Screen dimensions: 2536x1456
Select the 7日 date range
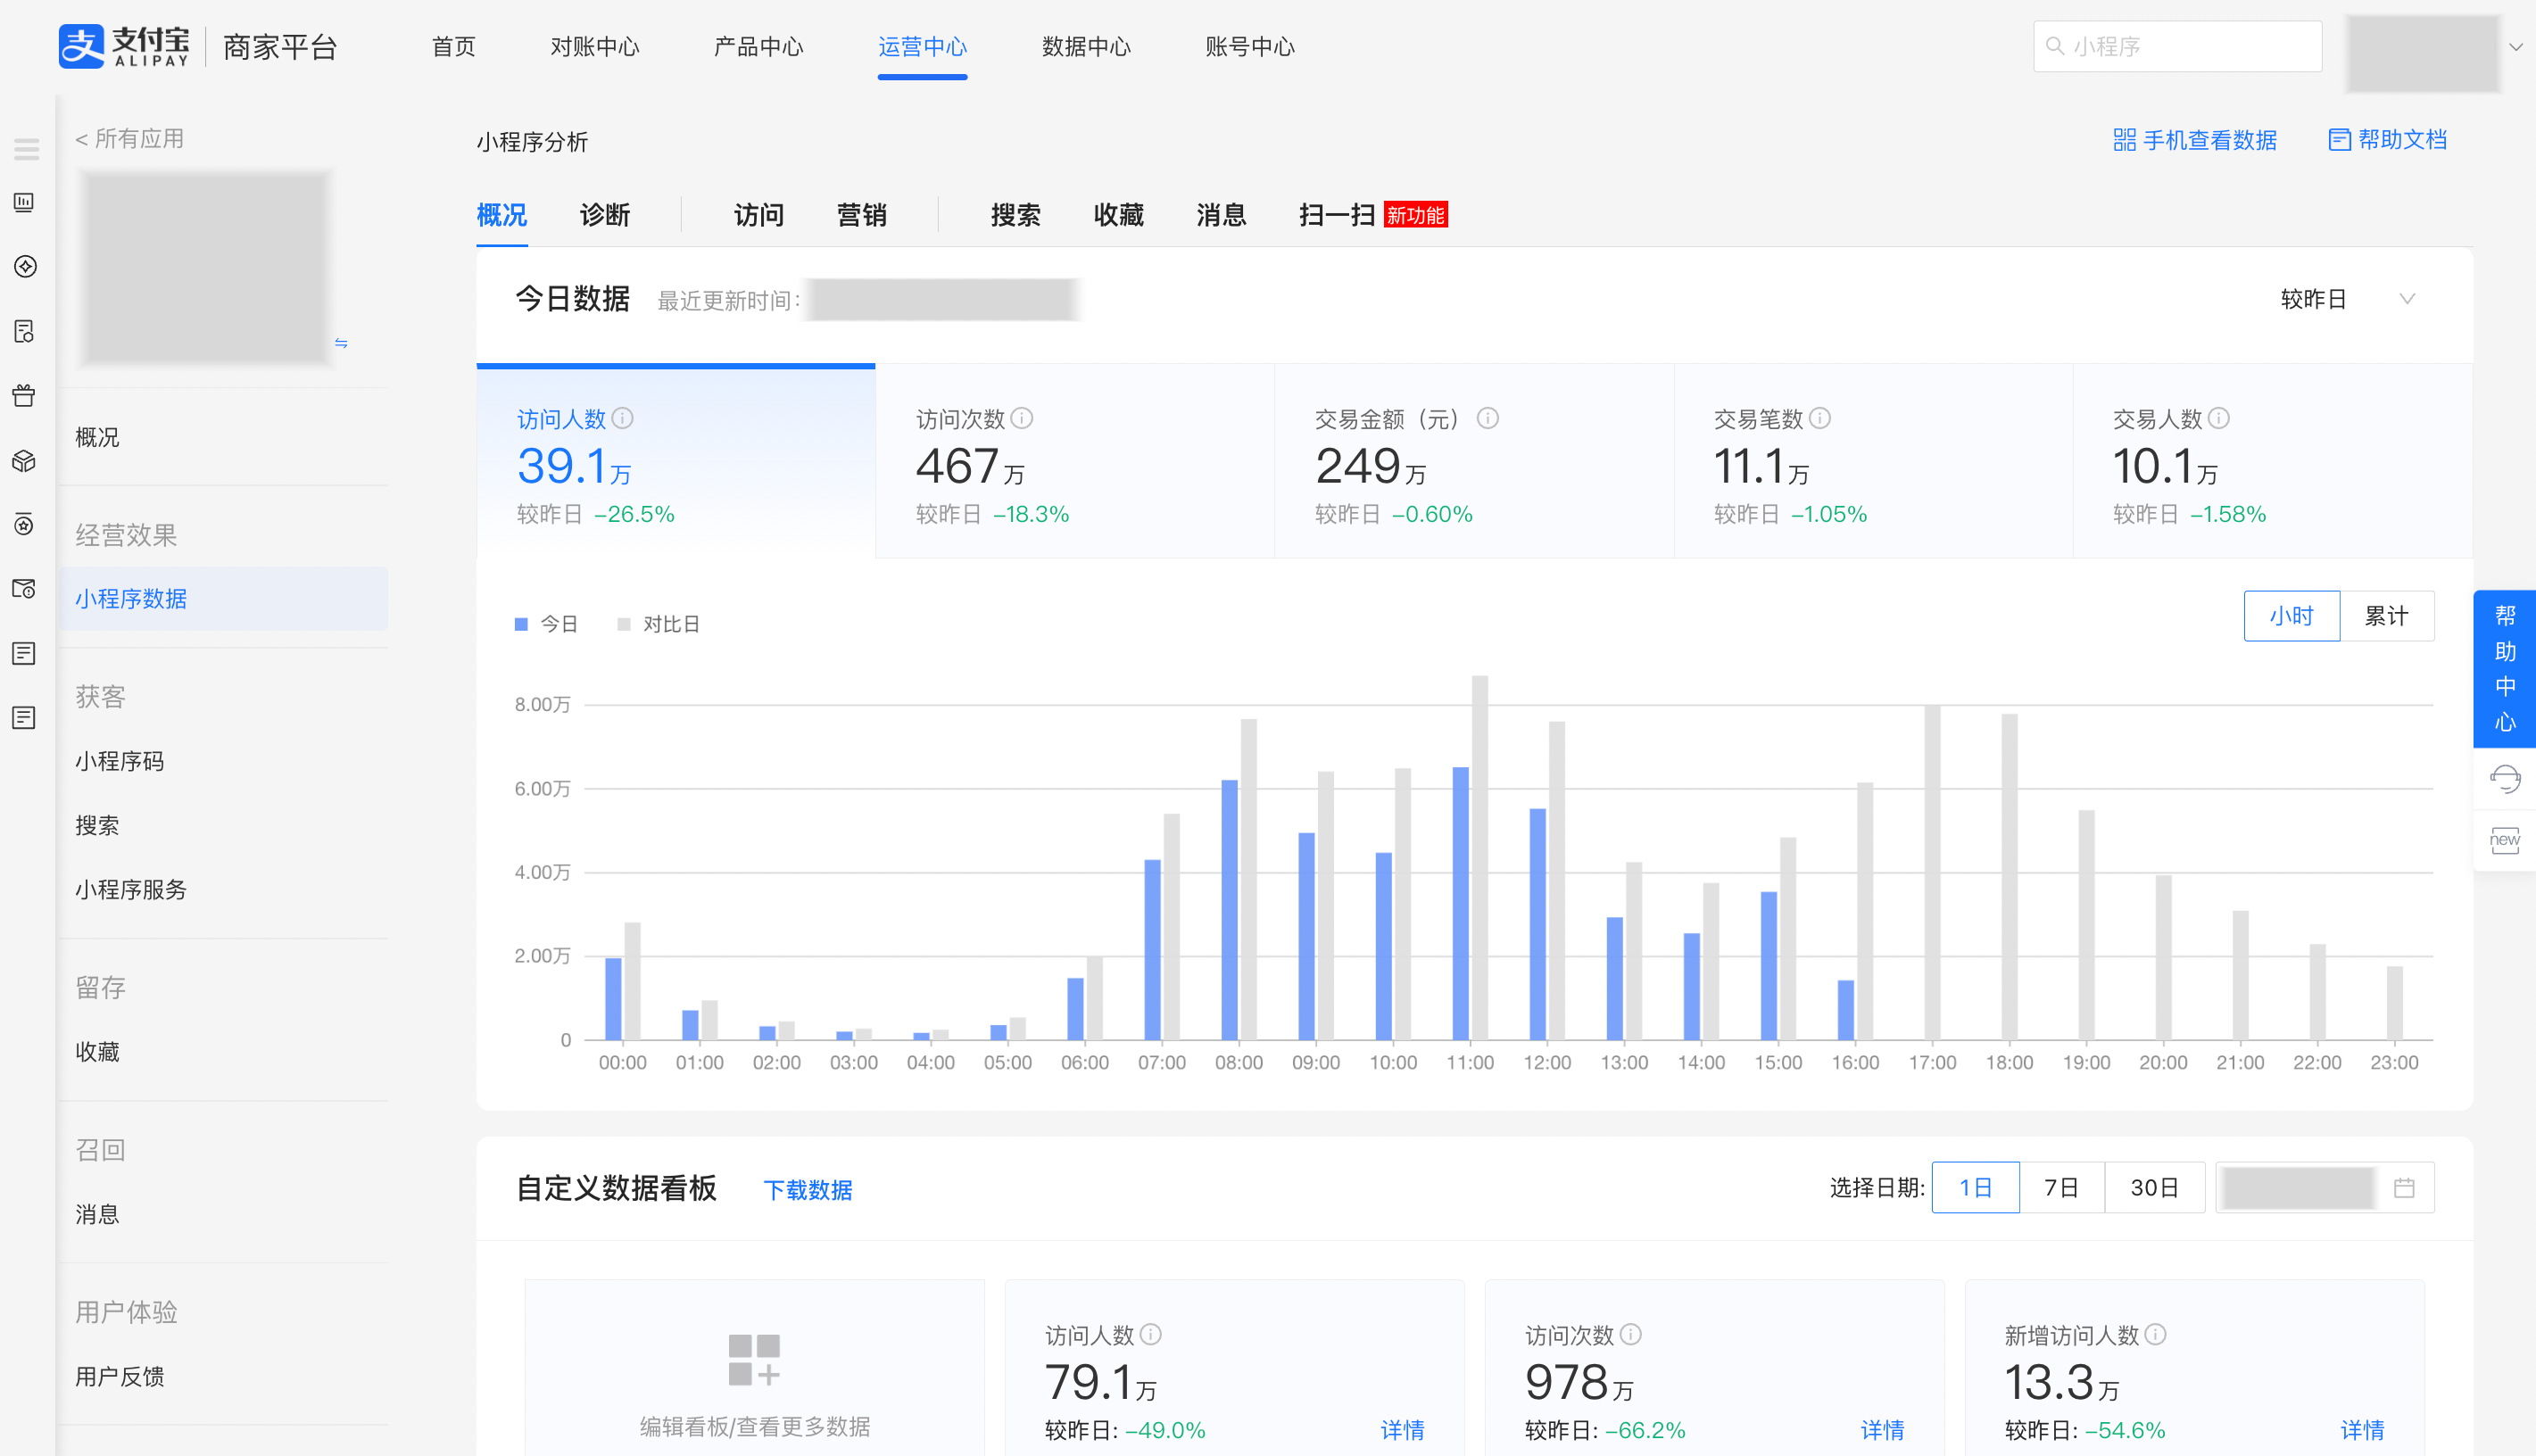pyautogui.click(x=2061, y=1188)
